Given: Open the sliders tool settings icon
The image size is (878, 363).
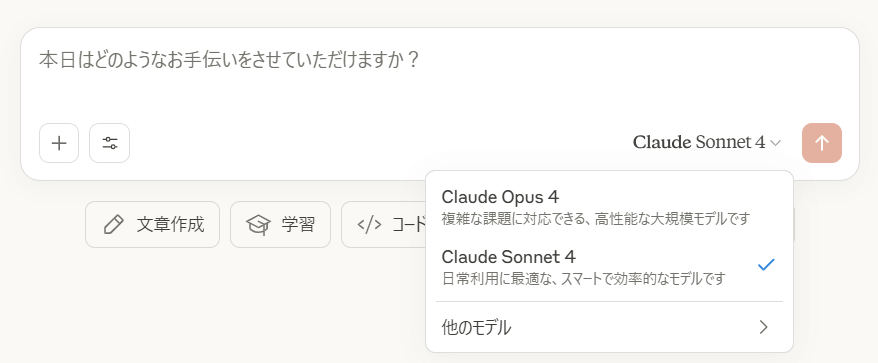Looking at the screenshot, I should (x=110, y=143).
